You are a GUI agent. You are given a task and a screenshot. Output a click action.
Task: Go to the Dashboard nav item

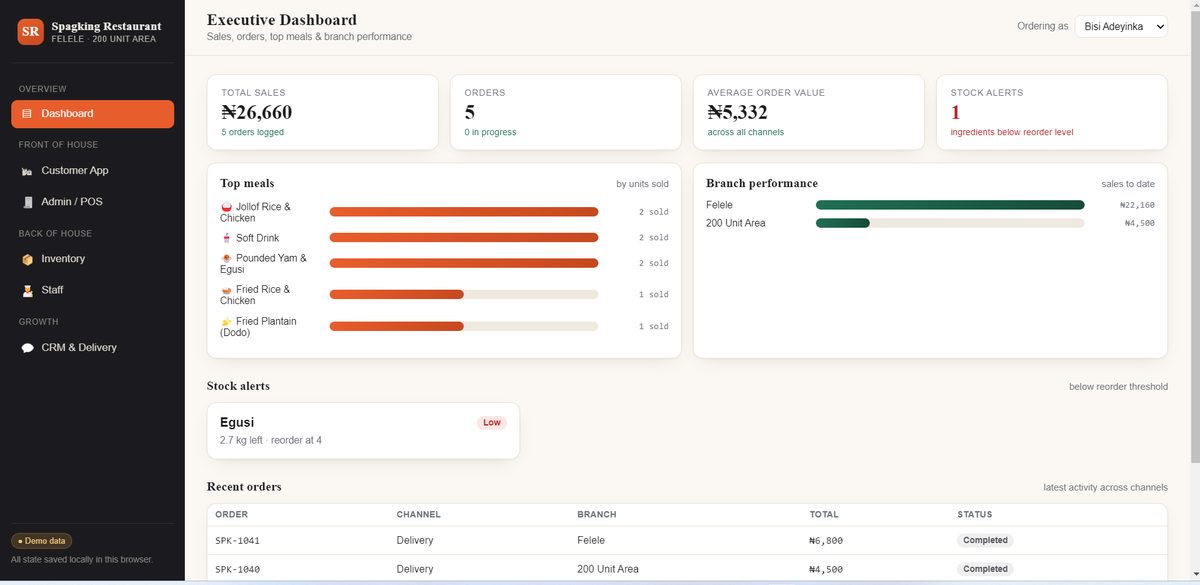pyautogui.click(x=92, y=114)
